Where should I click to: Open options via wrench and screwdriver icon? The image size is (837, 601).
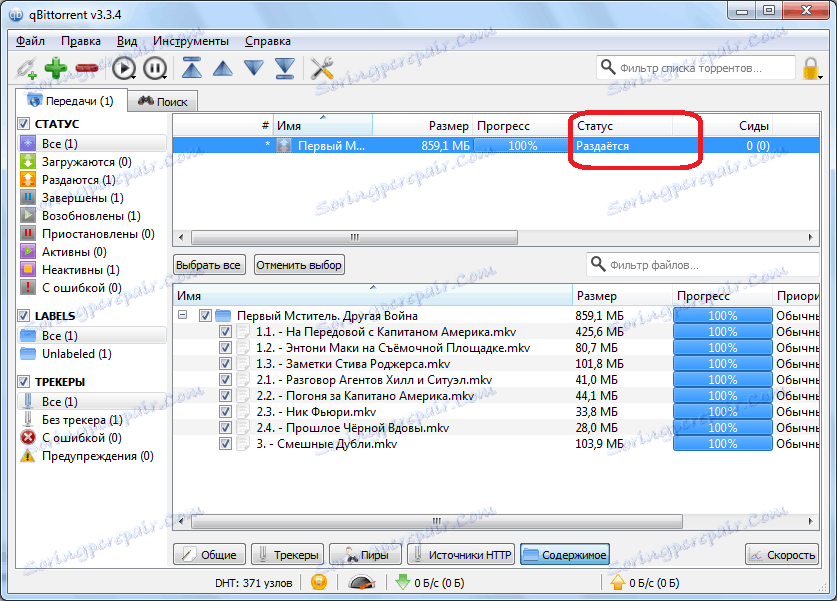click(x=322, y=68)
